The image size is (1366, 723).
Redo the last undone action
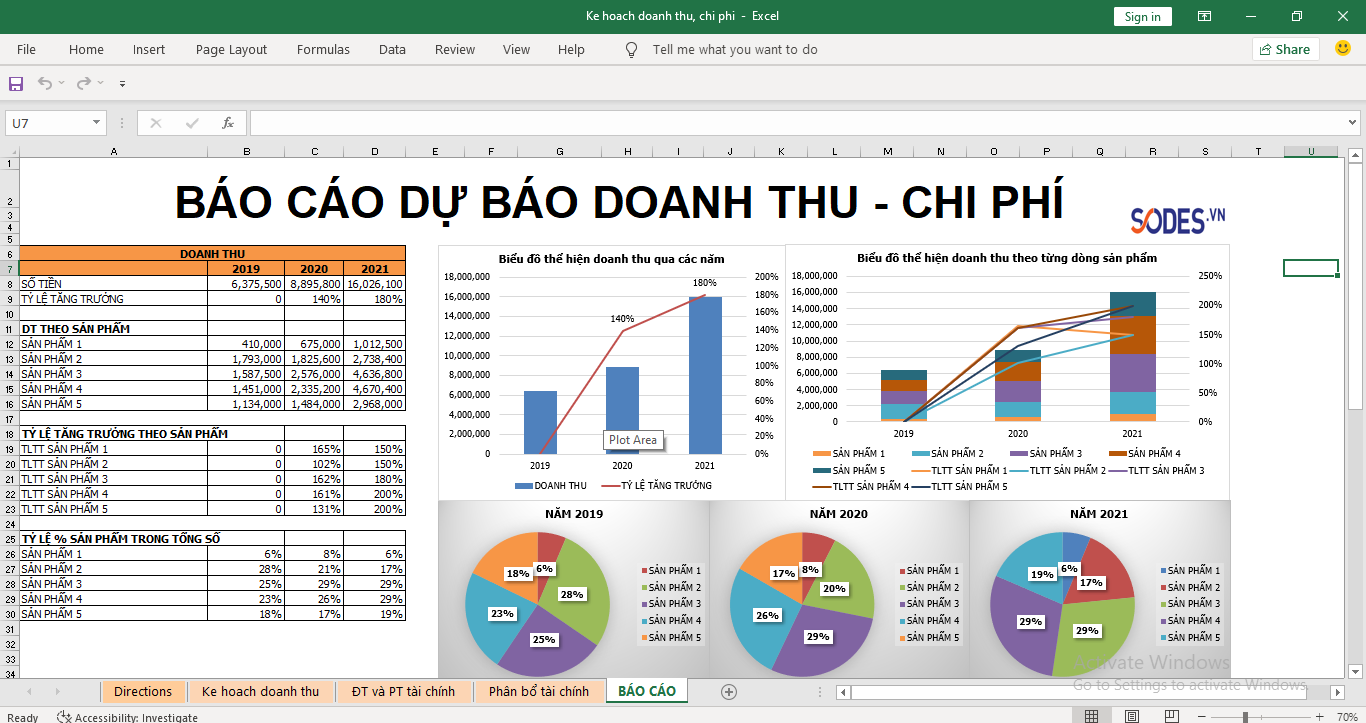(x=84, y=83)
